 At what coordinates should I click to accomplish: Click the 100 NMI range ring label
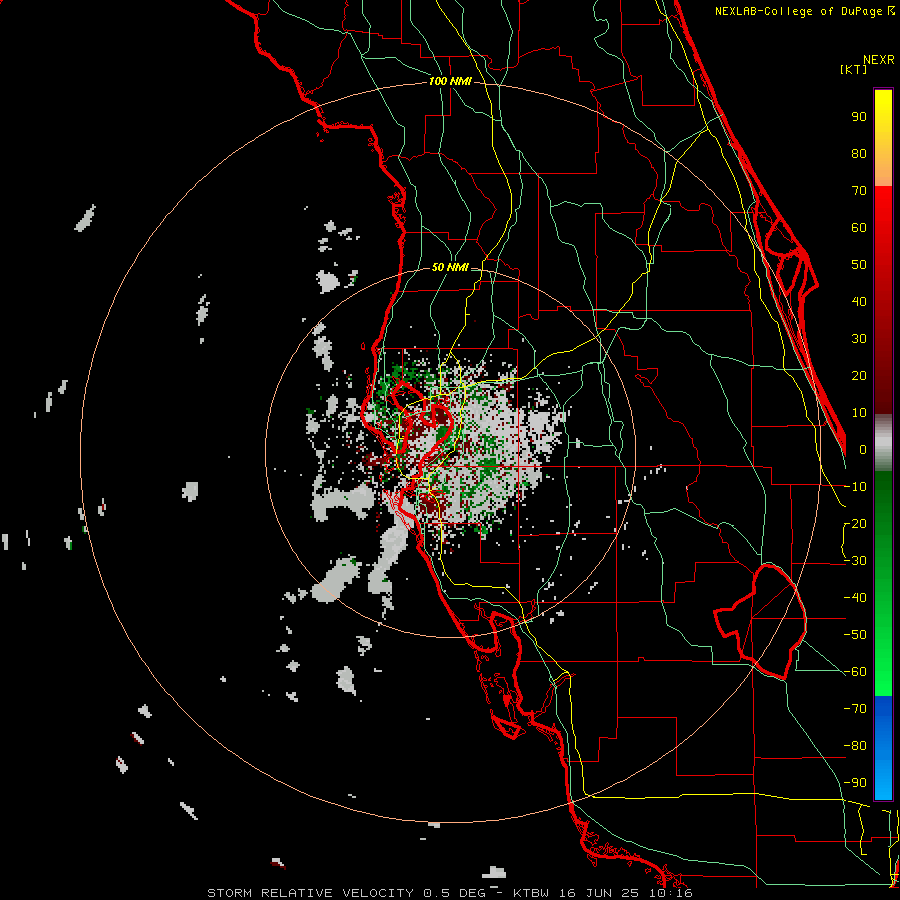[x=450, y=82]
